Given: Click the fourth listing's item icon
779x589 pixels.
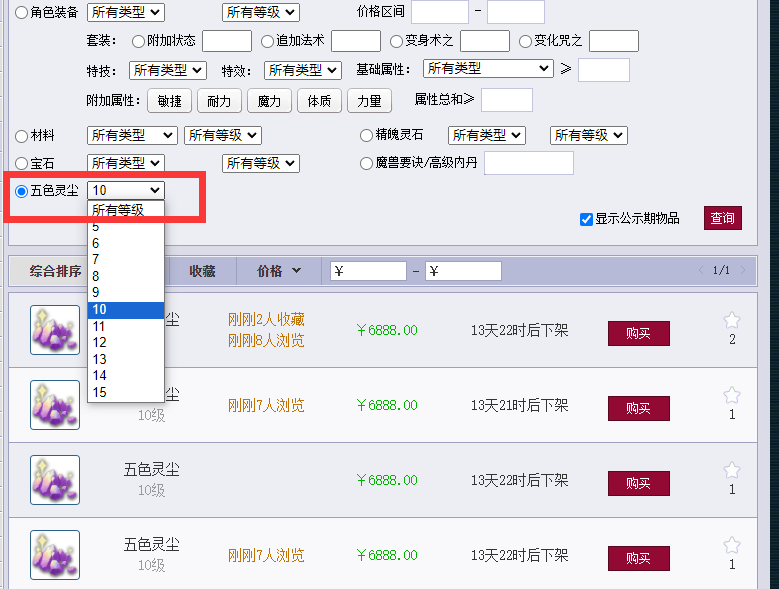Looking at the screenshot, I should tap(55, 555).
